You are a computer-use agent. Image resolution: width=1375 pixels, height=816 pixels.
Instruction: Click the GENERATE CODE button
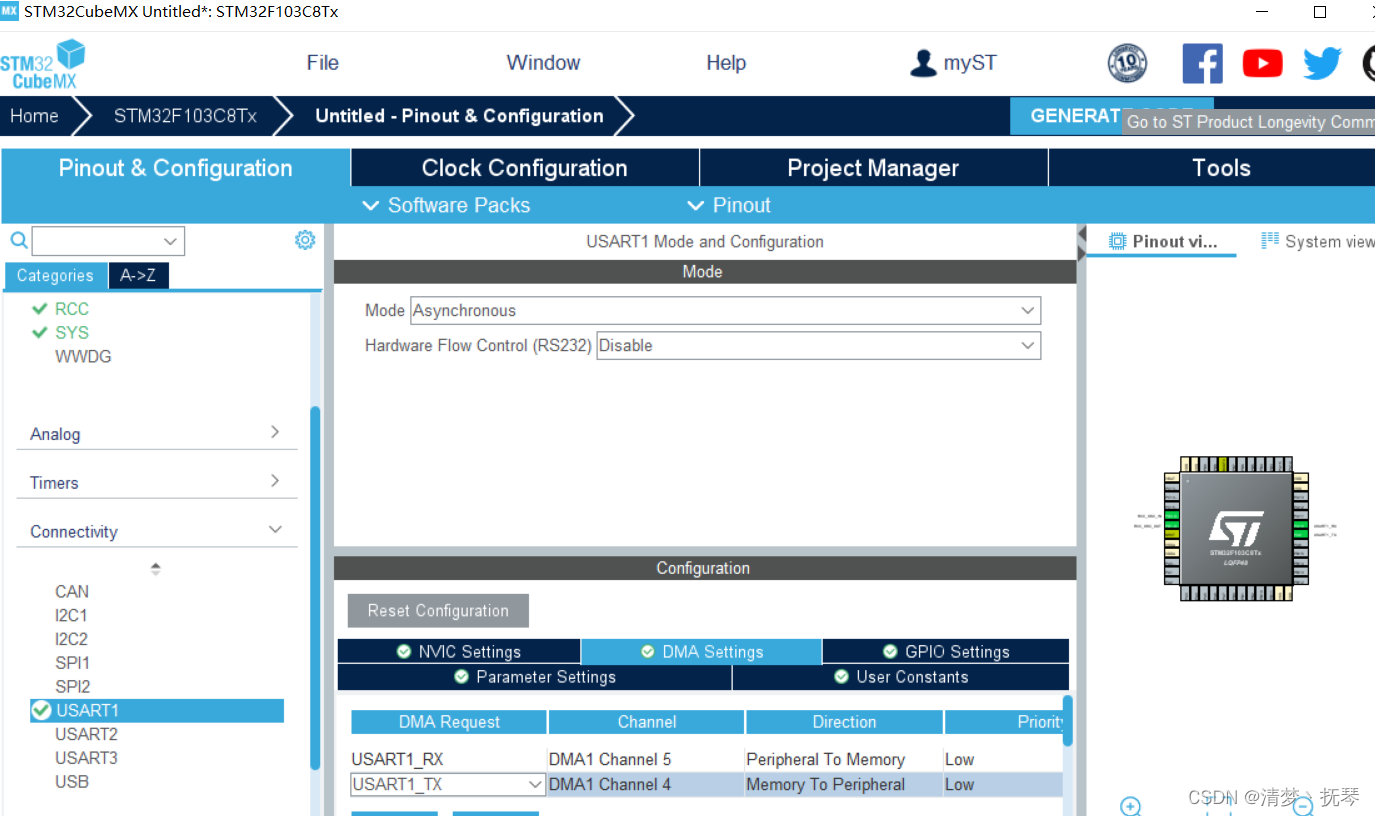pyautogui.click(x=1111, y=116)
